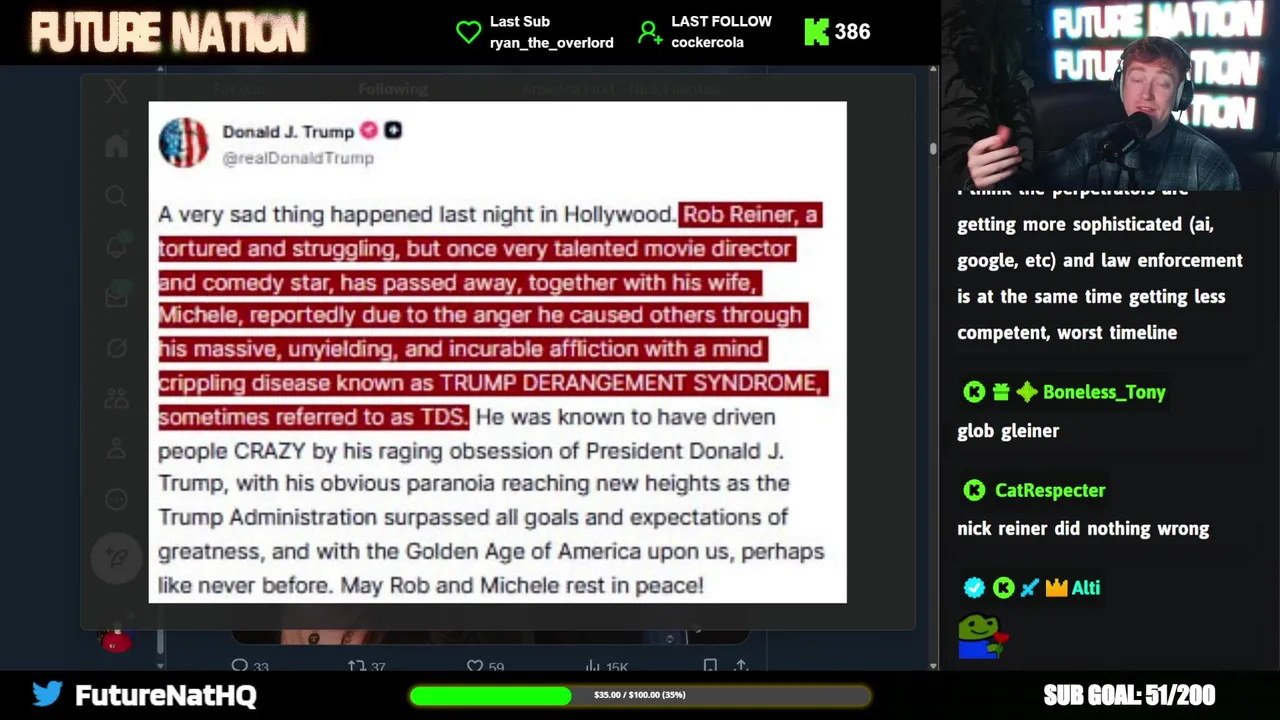1280x720 pixels.
Task: Bookmark the post below the image
Action: click(x=709, y=666)
